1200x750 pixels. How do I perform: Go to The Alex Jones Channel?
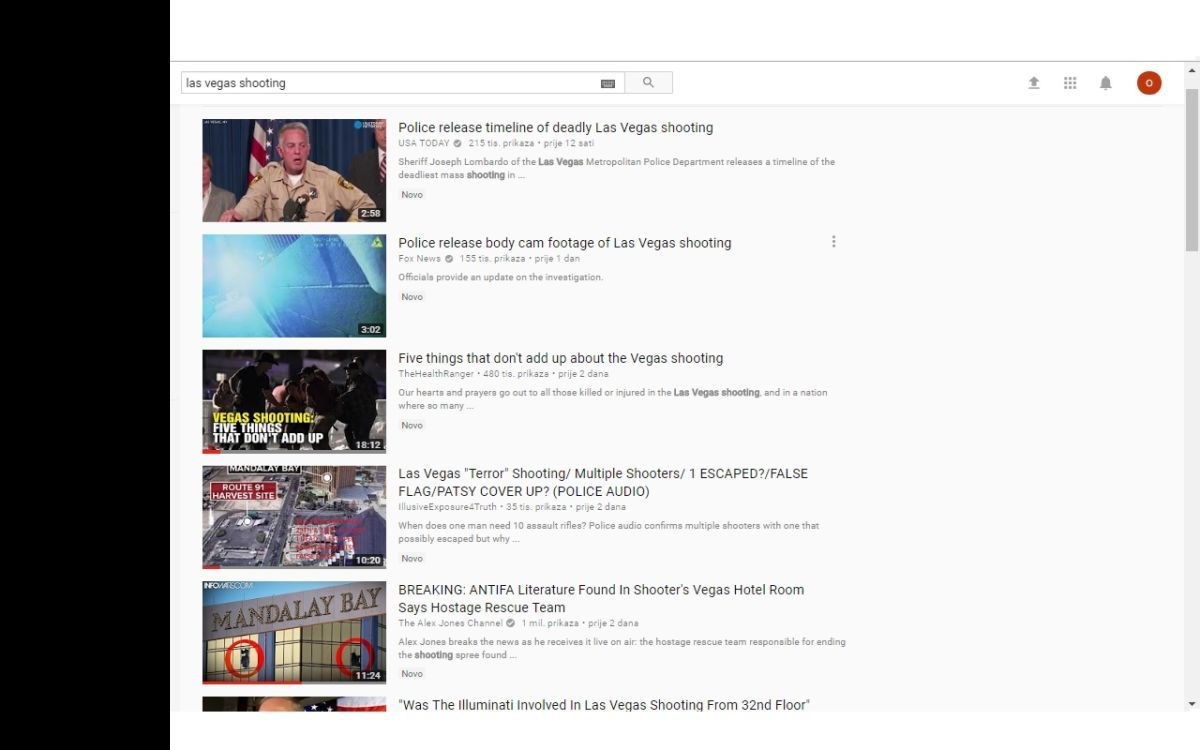[450, 623]
